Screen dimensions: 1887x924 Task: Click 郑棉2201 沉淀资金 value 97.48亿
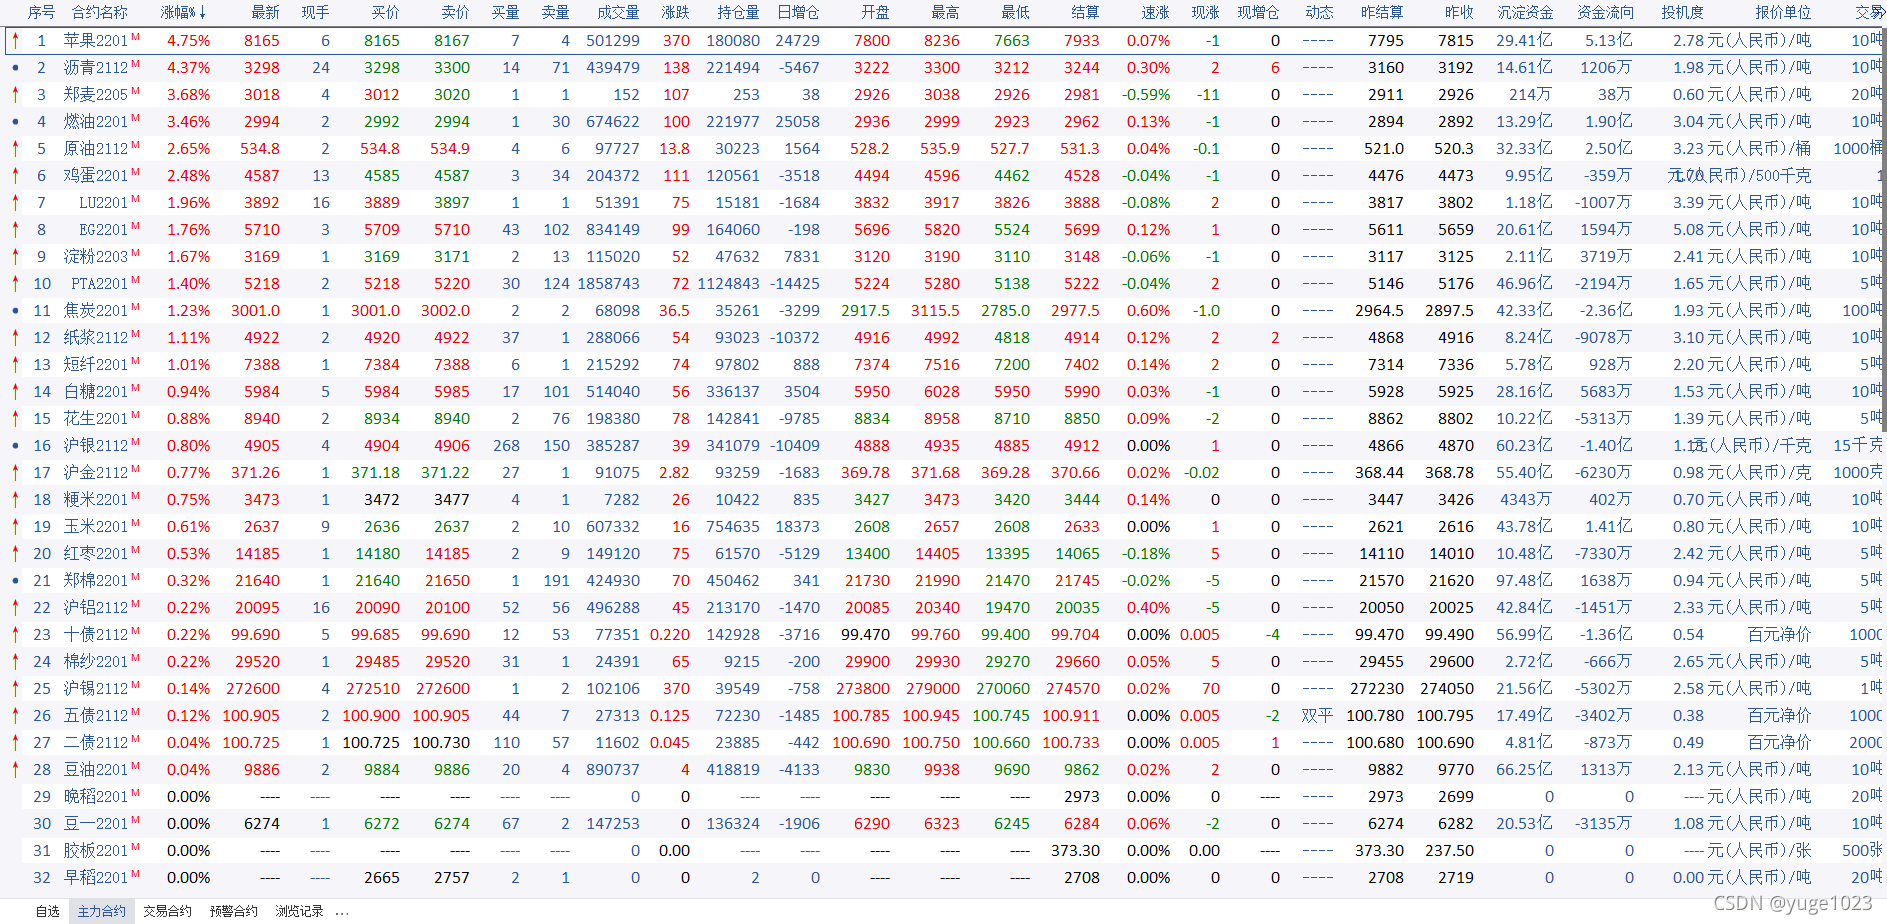1524,580
